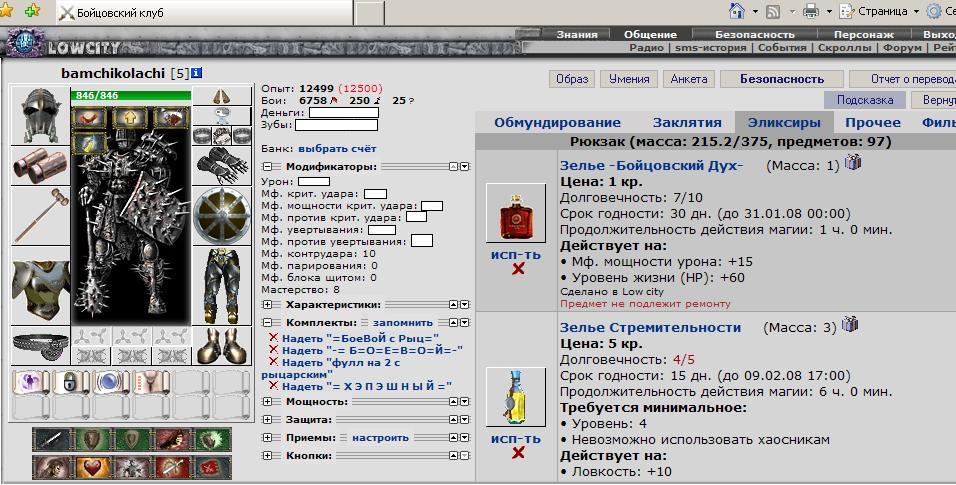Open the Безопасность top menu
956x485 pixels.
(755, 34)
